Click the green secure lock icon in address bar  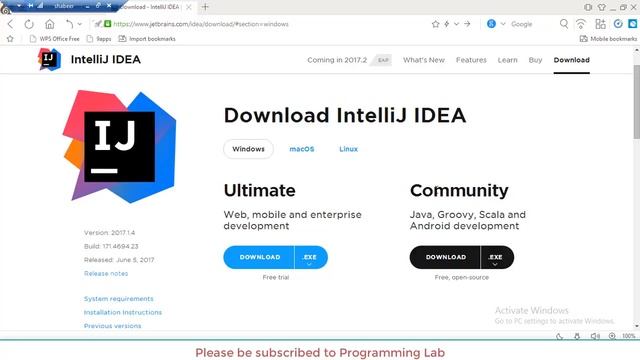tap(107, 24)
